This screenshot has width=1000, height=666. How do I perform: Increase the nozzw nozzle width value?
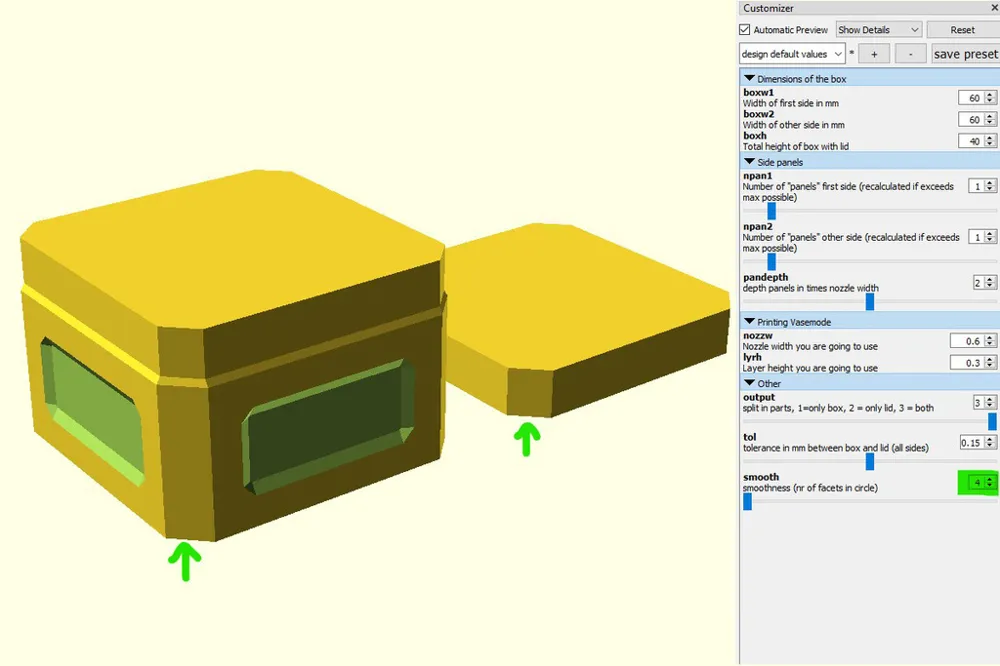click(990, 336)
